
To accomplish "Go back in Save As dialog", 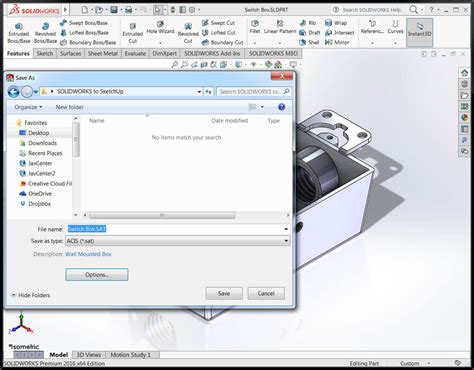I will coord(13,91).
